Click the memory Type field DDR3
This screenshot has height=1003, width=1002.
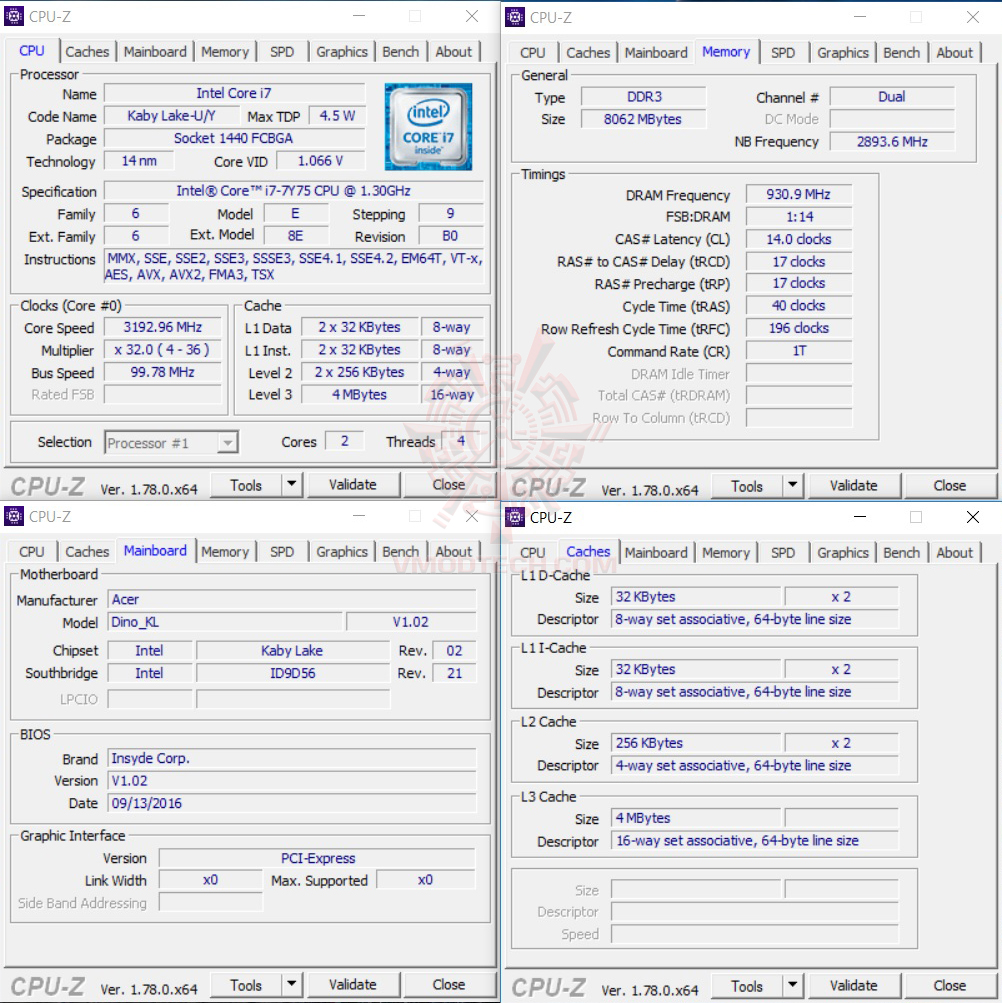pyautogui.click(x=644, y=97)
